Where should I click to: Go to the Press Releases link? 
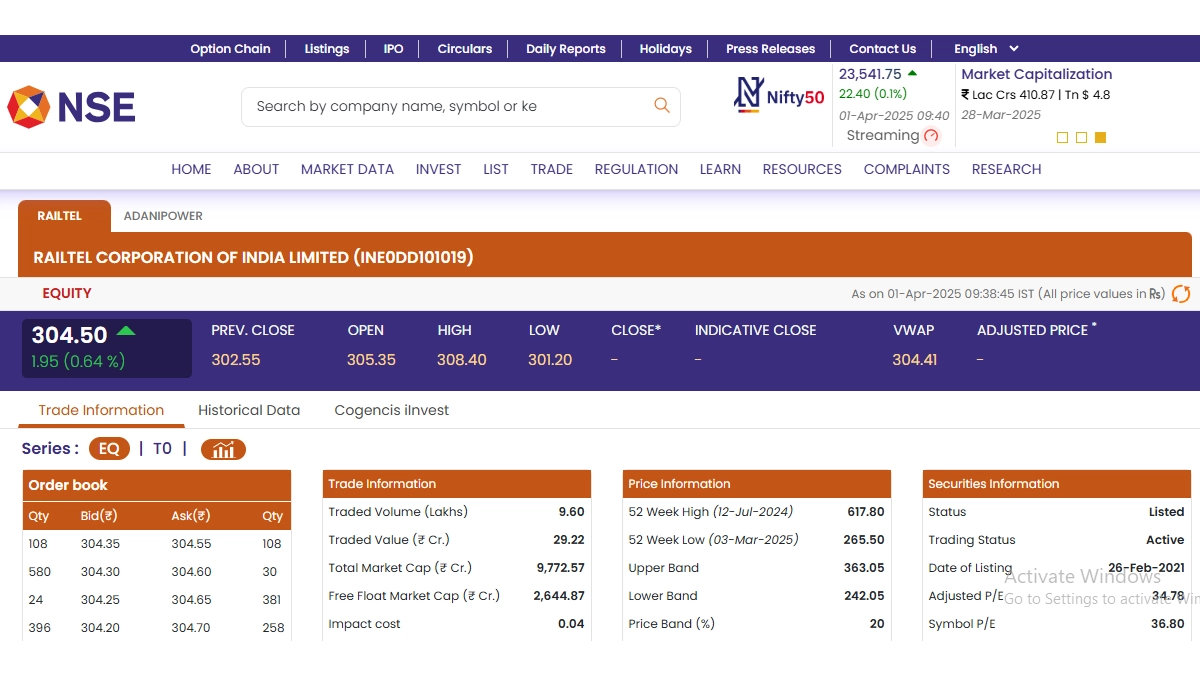(x=770, y=48)
